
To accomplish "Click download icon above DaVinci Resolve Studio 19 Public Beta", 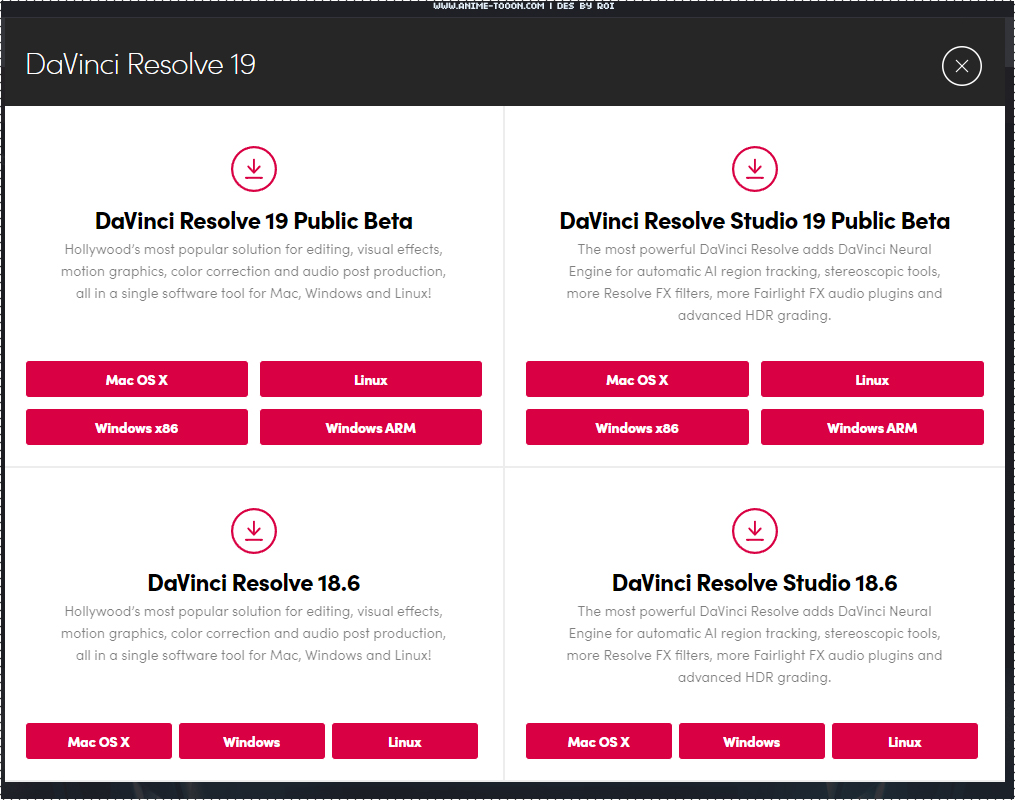I will coord(755,169).
